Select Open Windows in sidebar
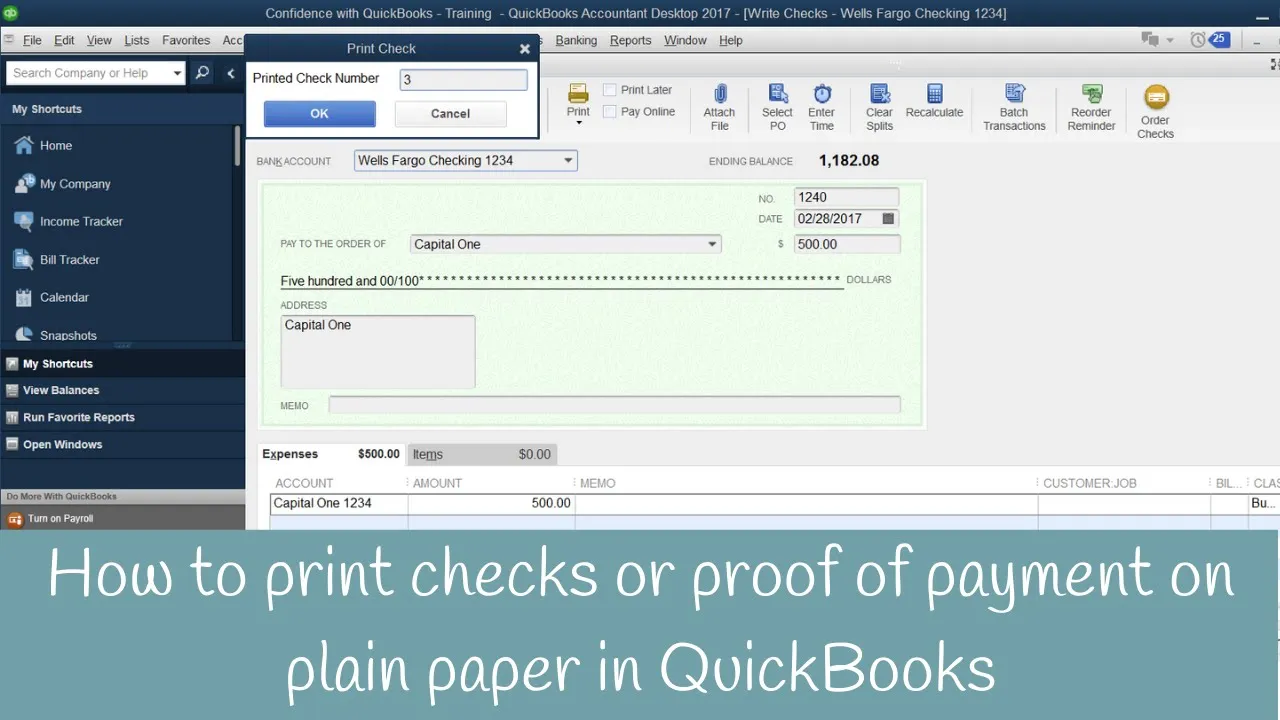 [x=122, y=444]
